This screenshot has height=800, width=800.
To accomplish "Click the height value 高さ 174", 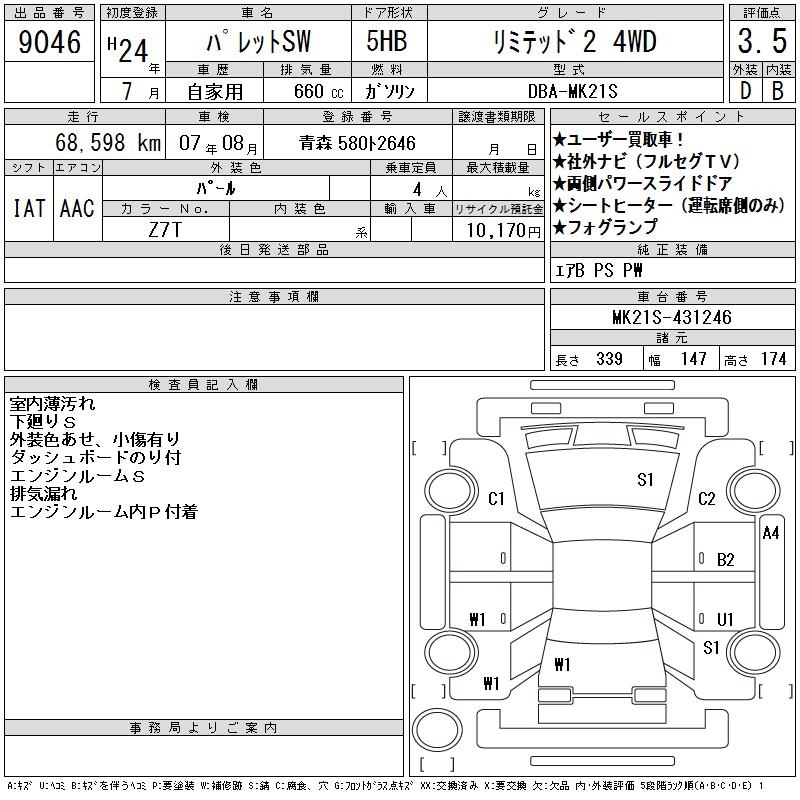I will 755,359.
